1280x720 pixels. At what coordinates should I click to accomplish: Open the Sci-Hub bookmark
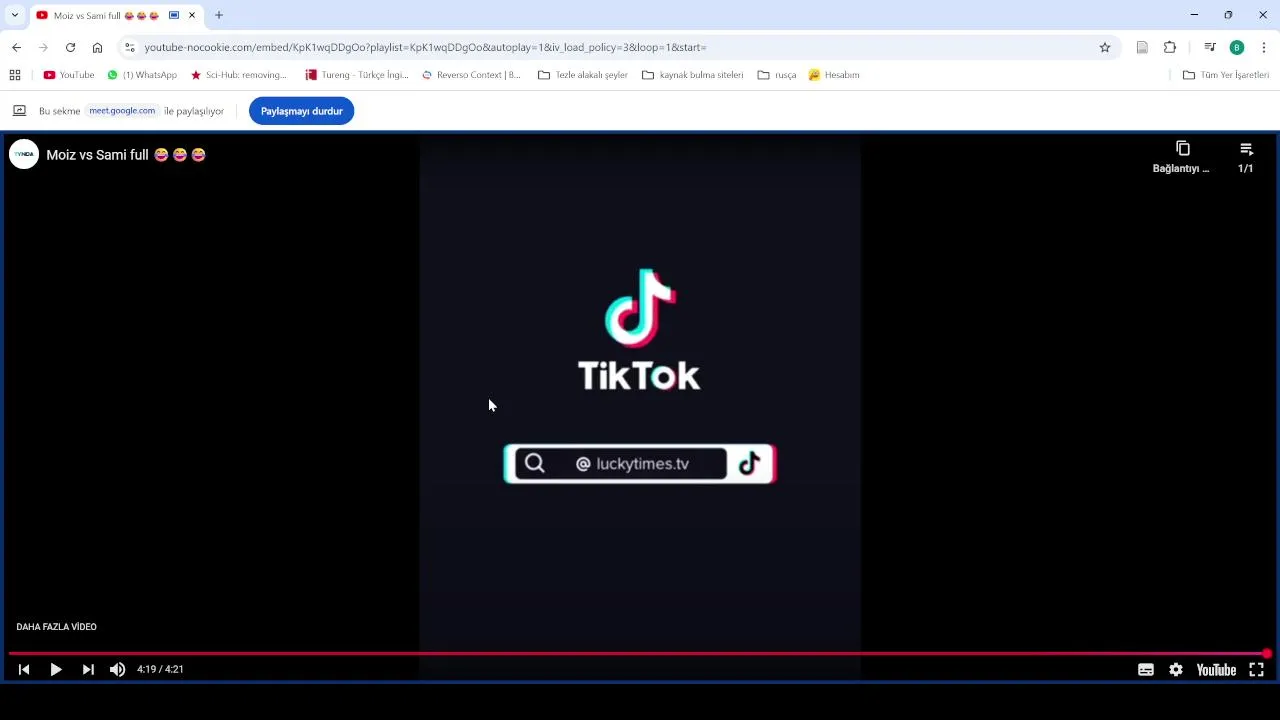pyautogui.click(x=238, y=75)
